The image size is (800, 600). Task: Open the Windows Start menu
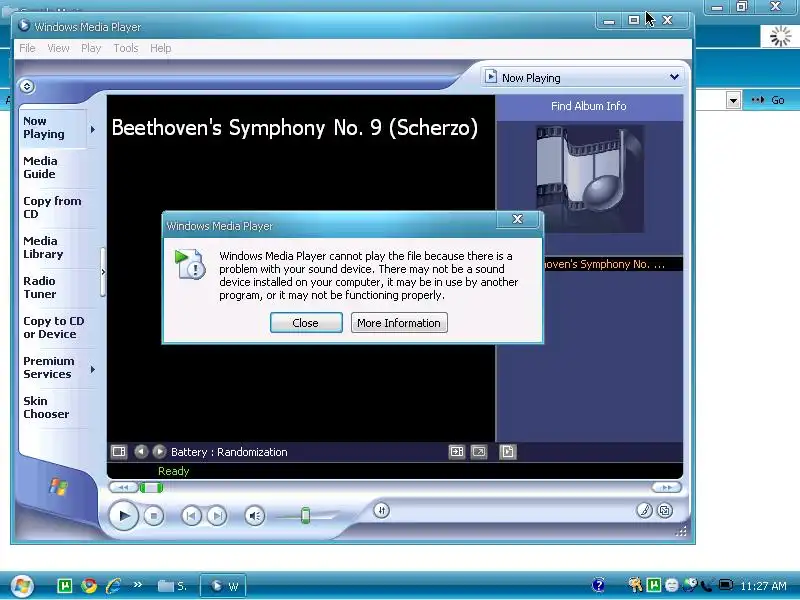[22, 586]
